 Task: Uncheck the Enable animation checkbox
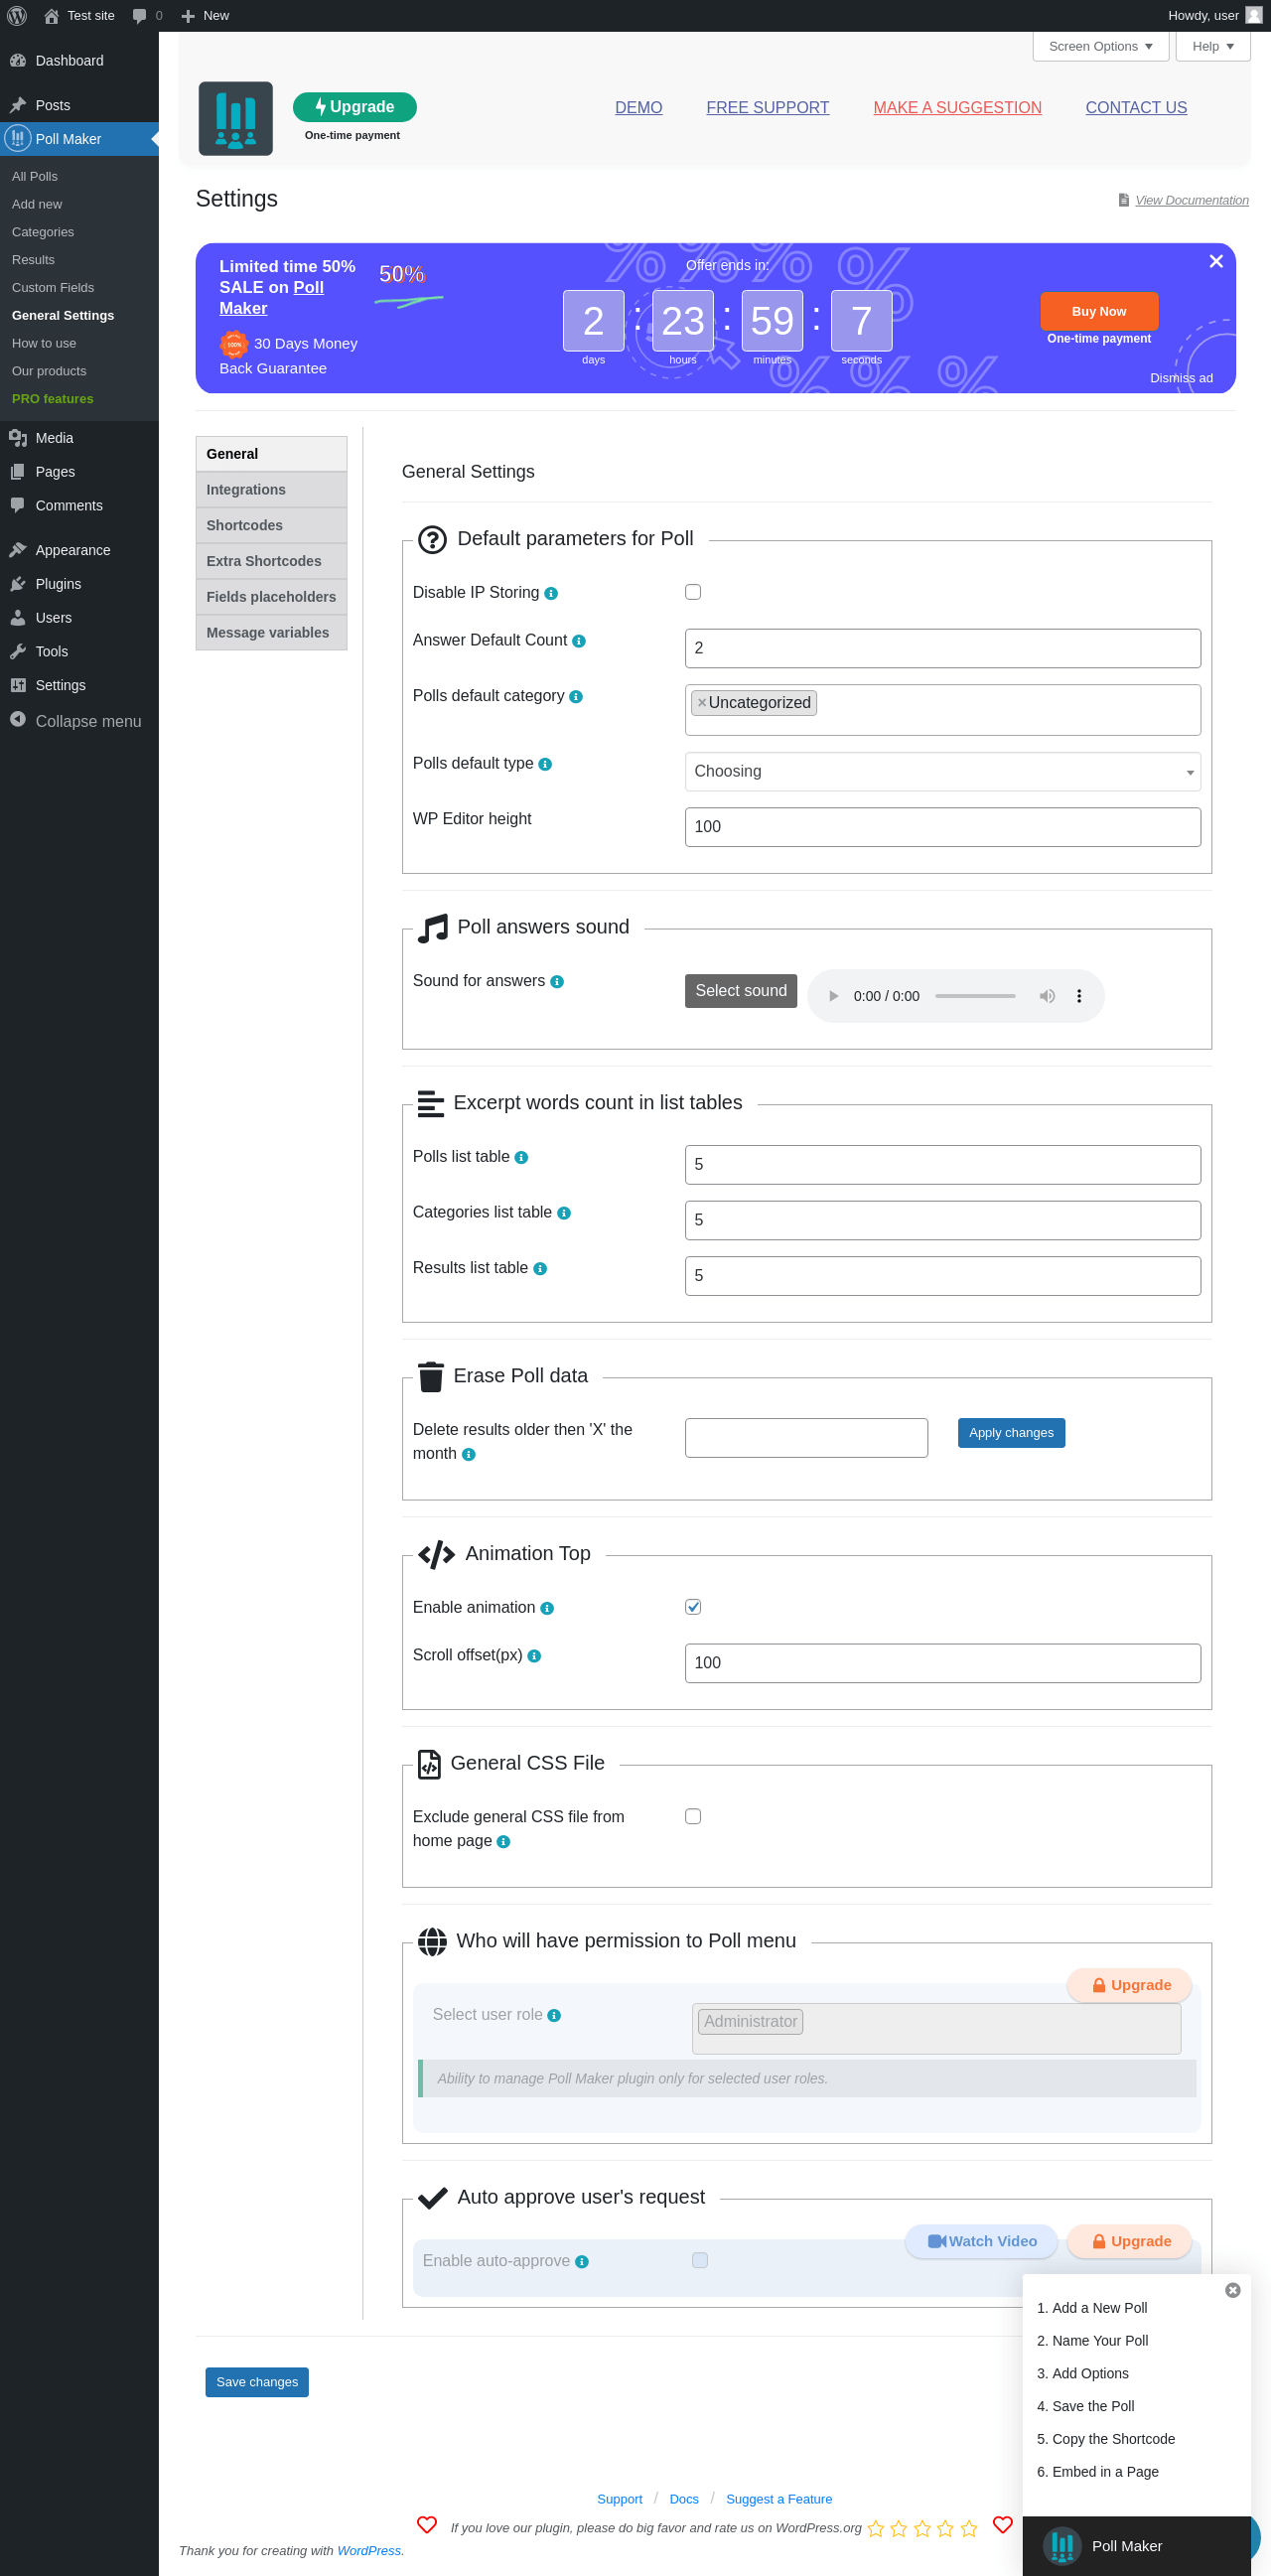[693, 1607]
